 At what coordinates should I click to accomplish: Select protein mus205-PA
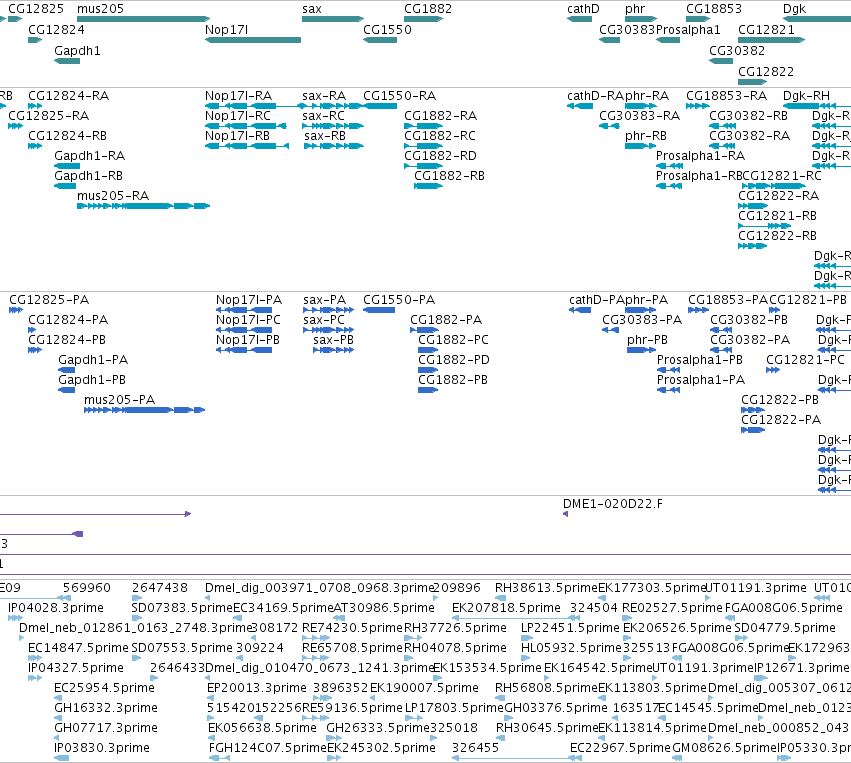coord(119,399)
